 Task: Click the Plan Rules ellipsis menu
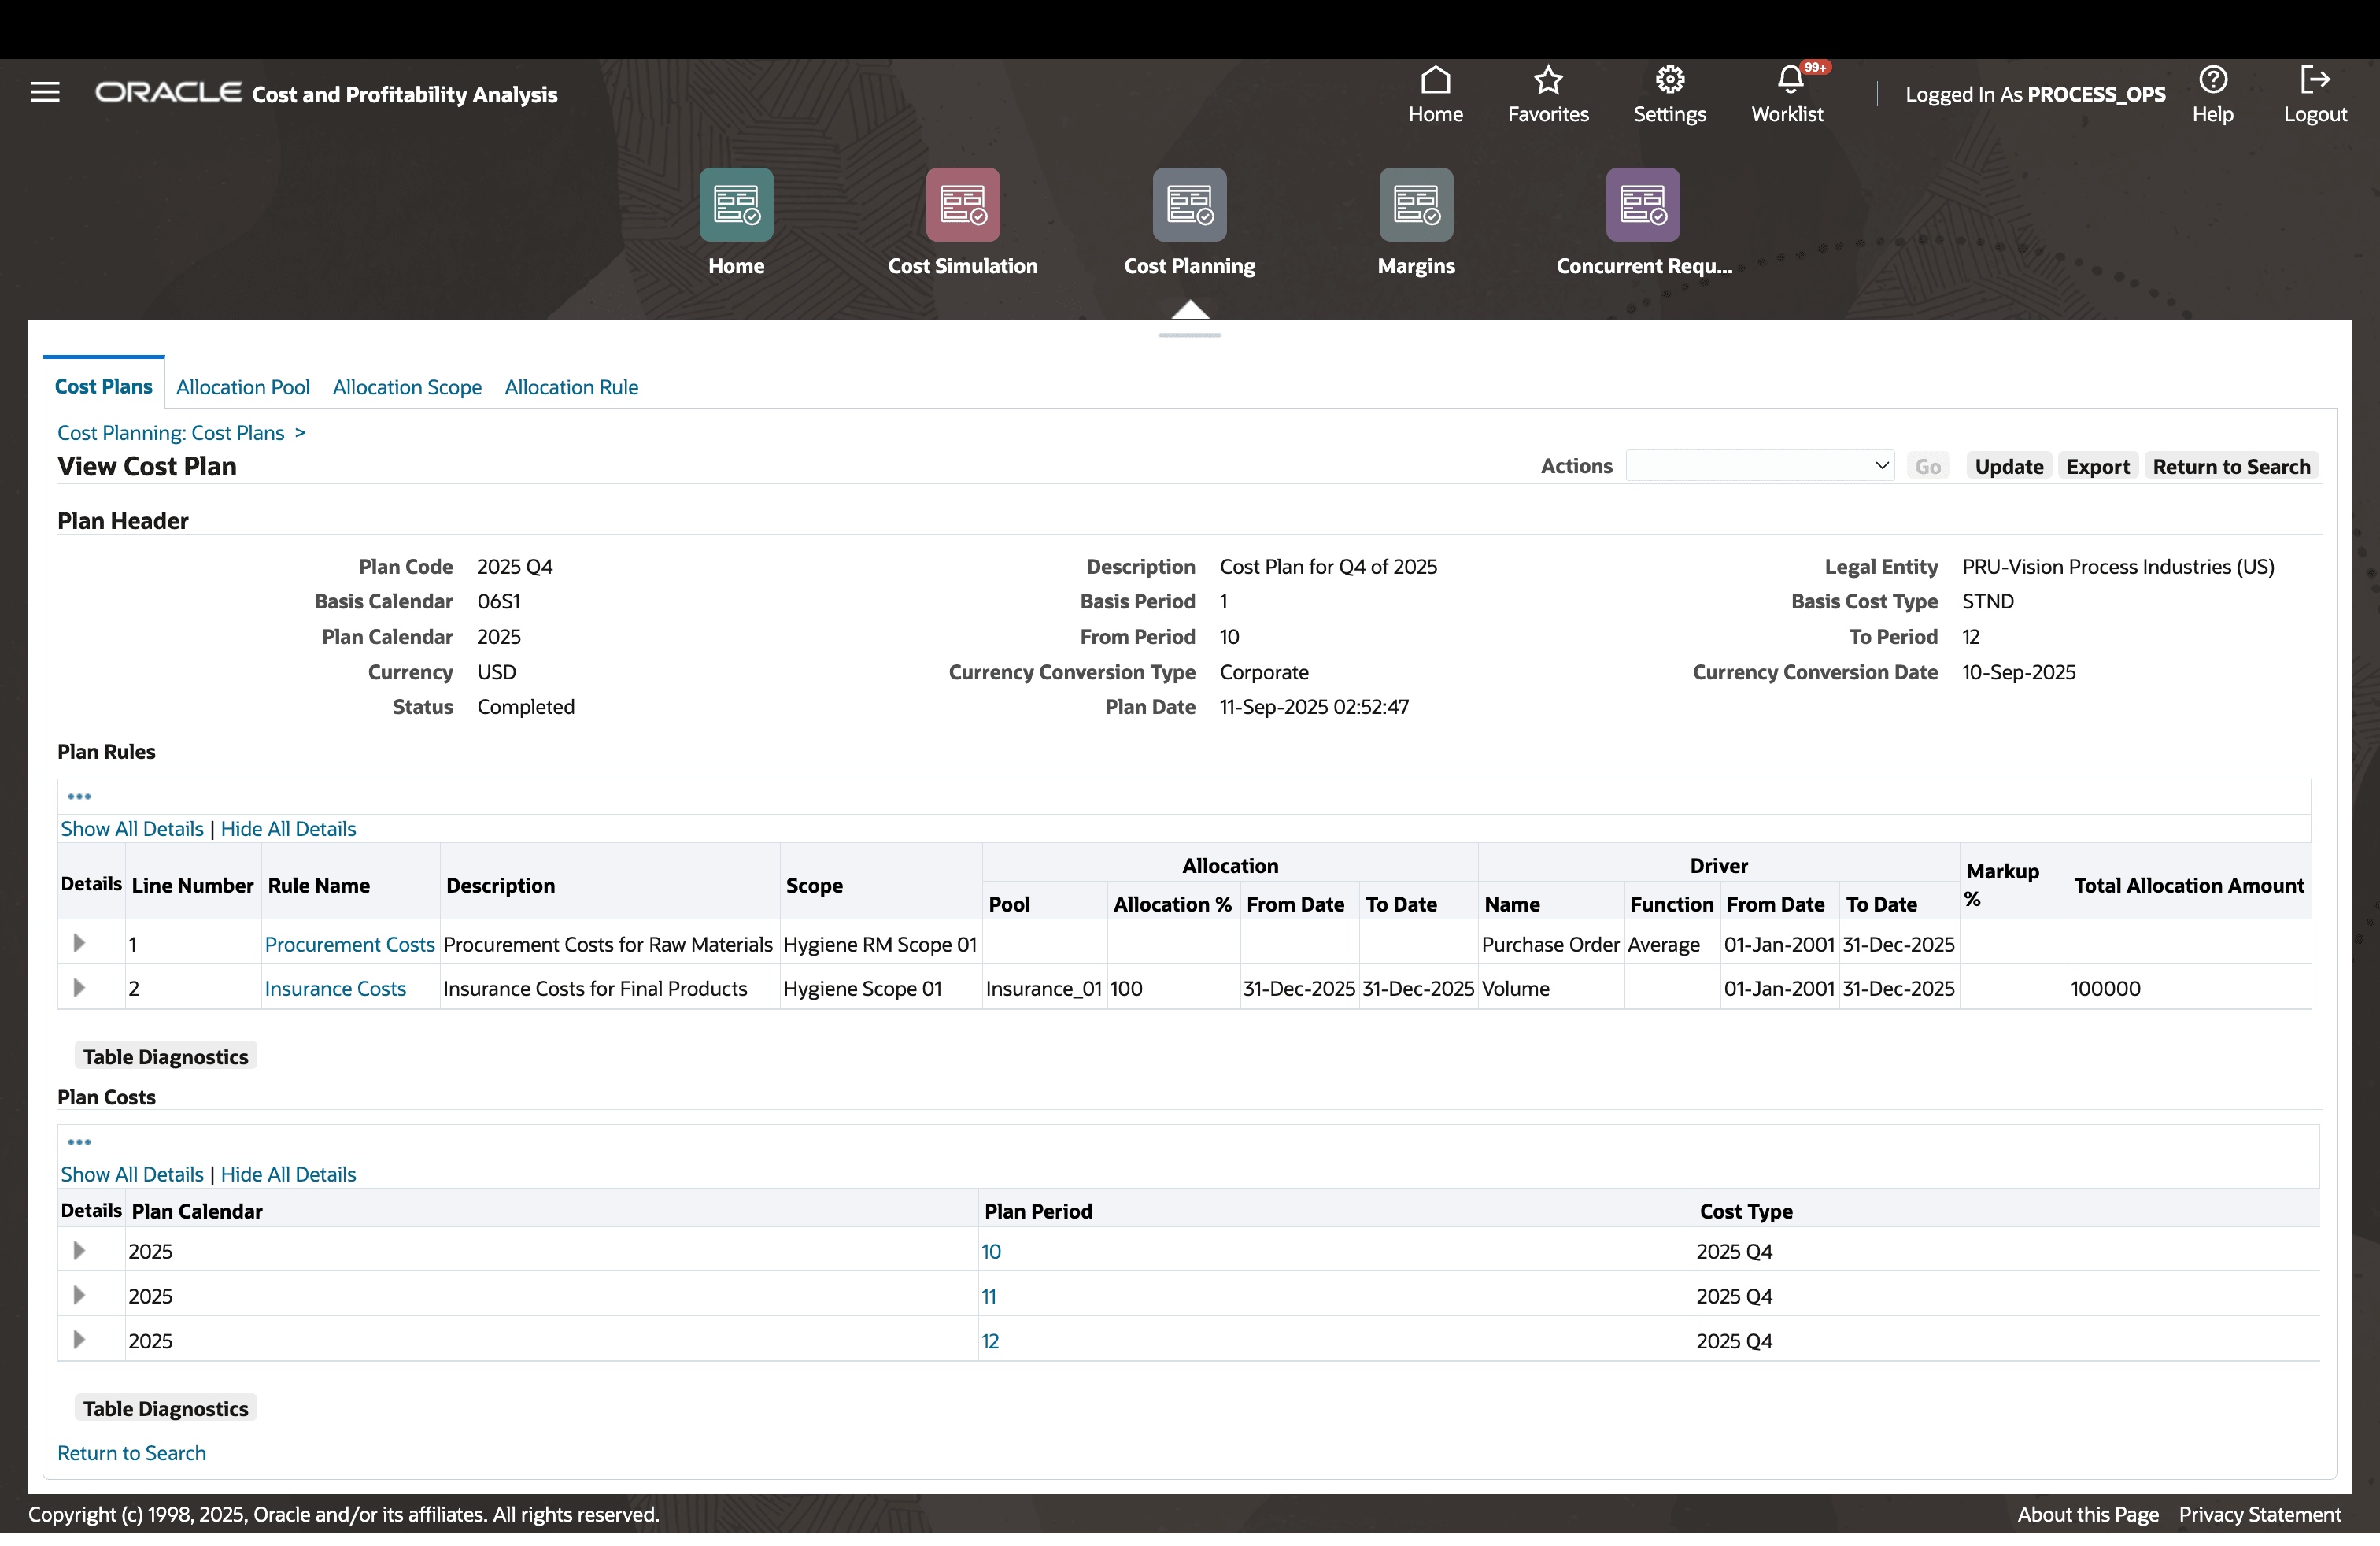[79, 797]
